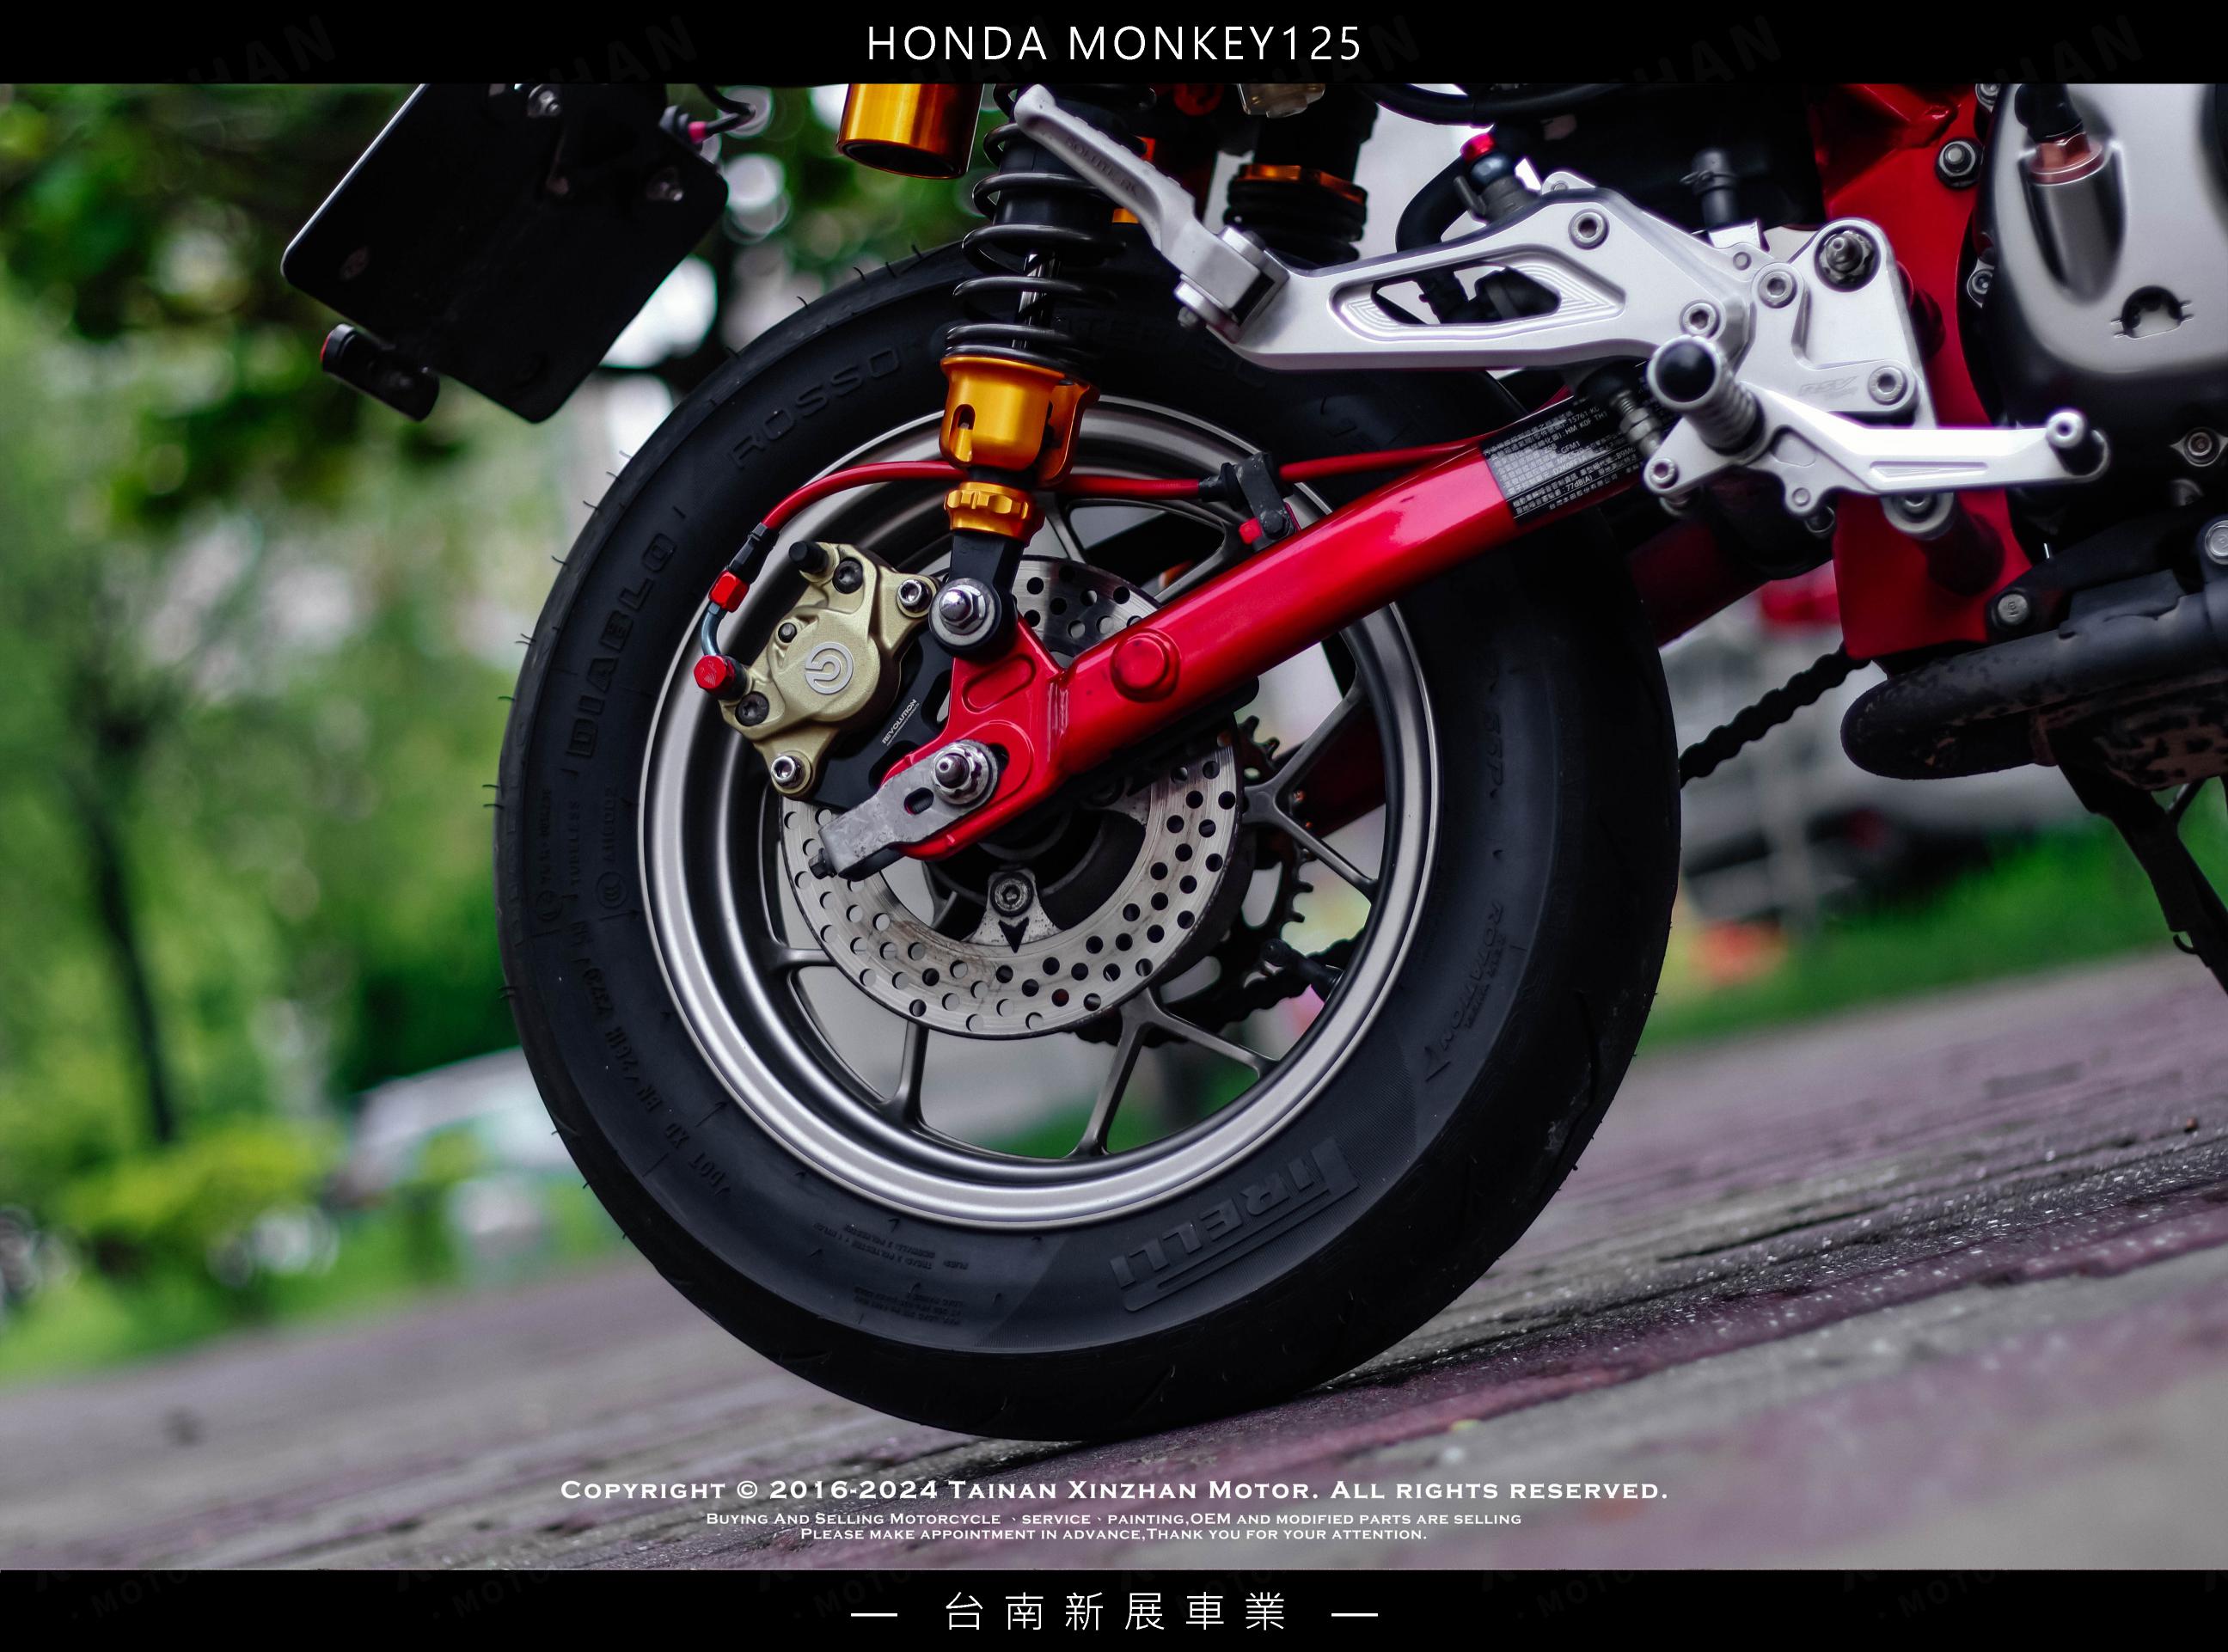Image resolution: width=2228 pixels, height=1652 pixels.
Task: Click the "Copyright © 2016-2024 Tainan Xinzhan Motor" line
Action: (x=1114, y=1489)
